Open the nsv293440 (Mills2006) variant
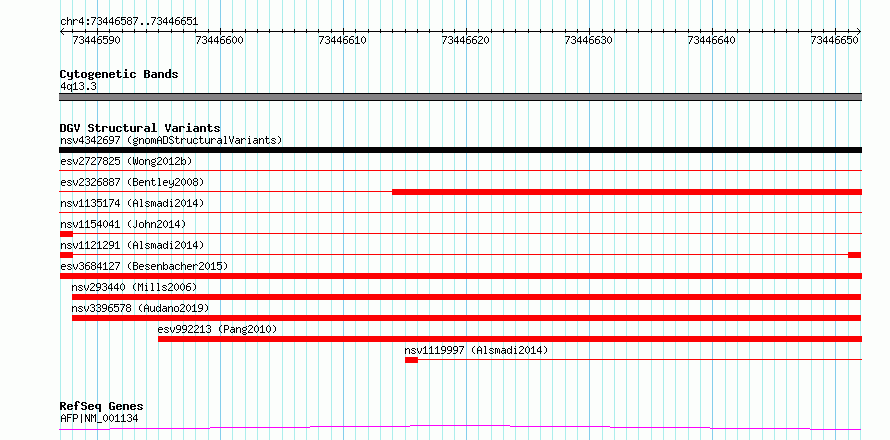 pyautogui.click(x=135, y=287)
